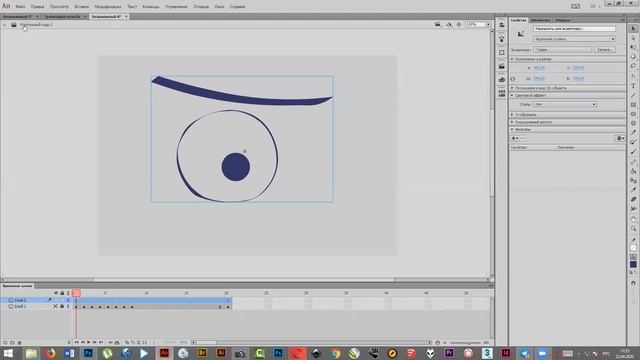Show hidden Слой 1 layer (X mark)
640x360 pixels.
click(56, 306)
